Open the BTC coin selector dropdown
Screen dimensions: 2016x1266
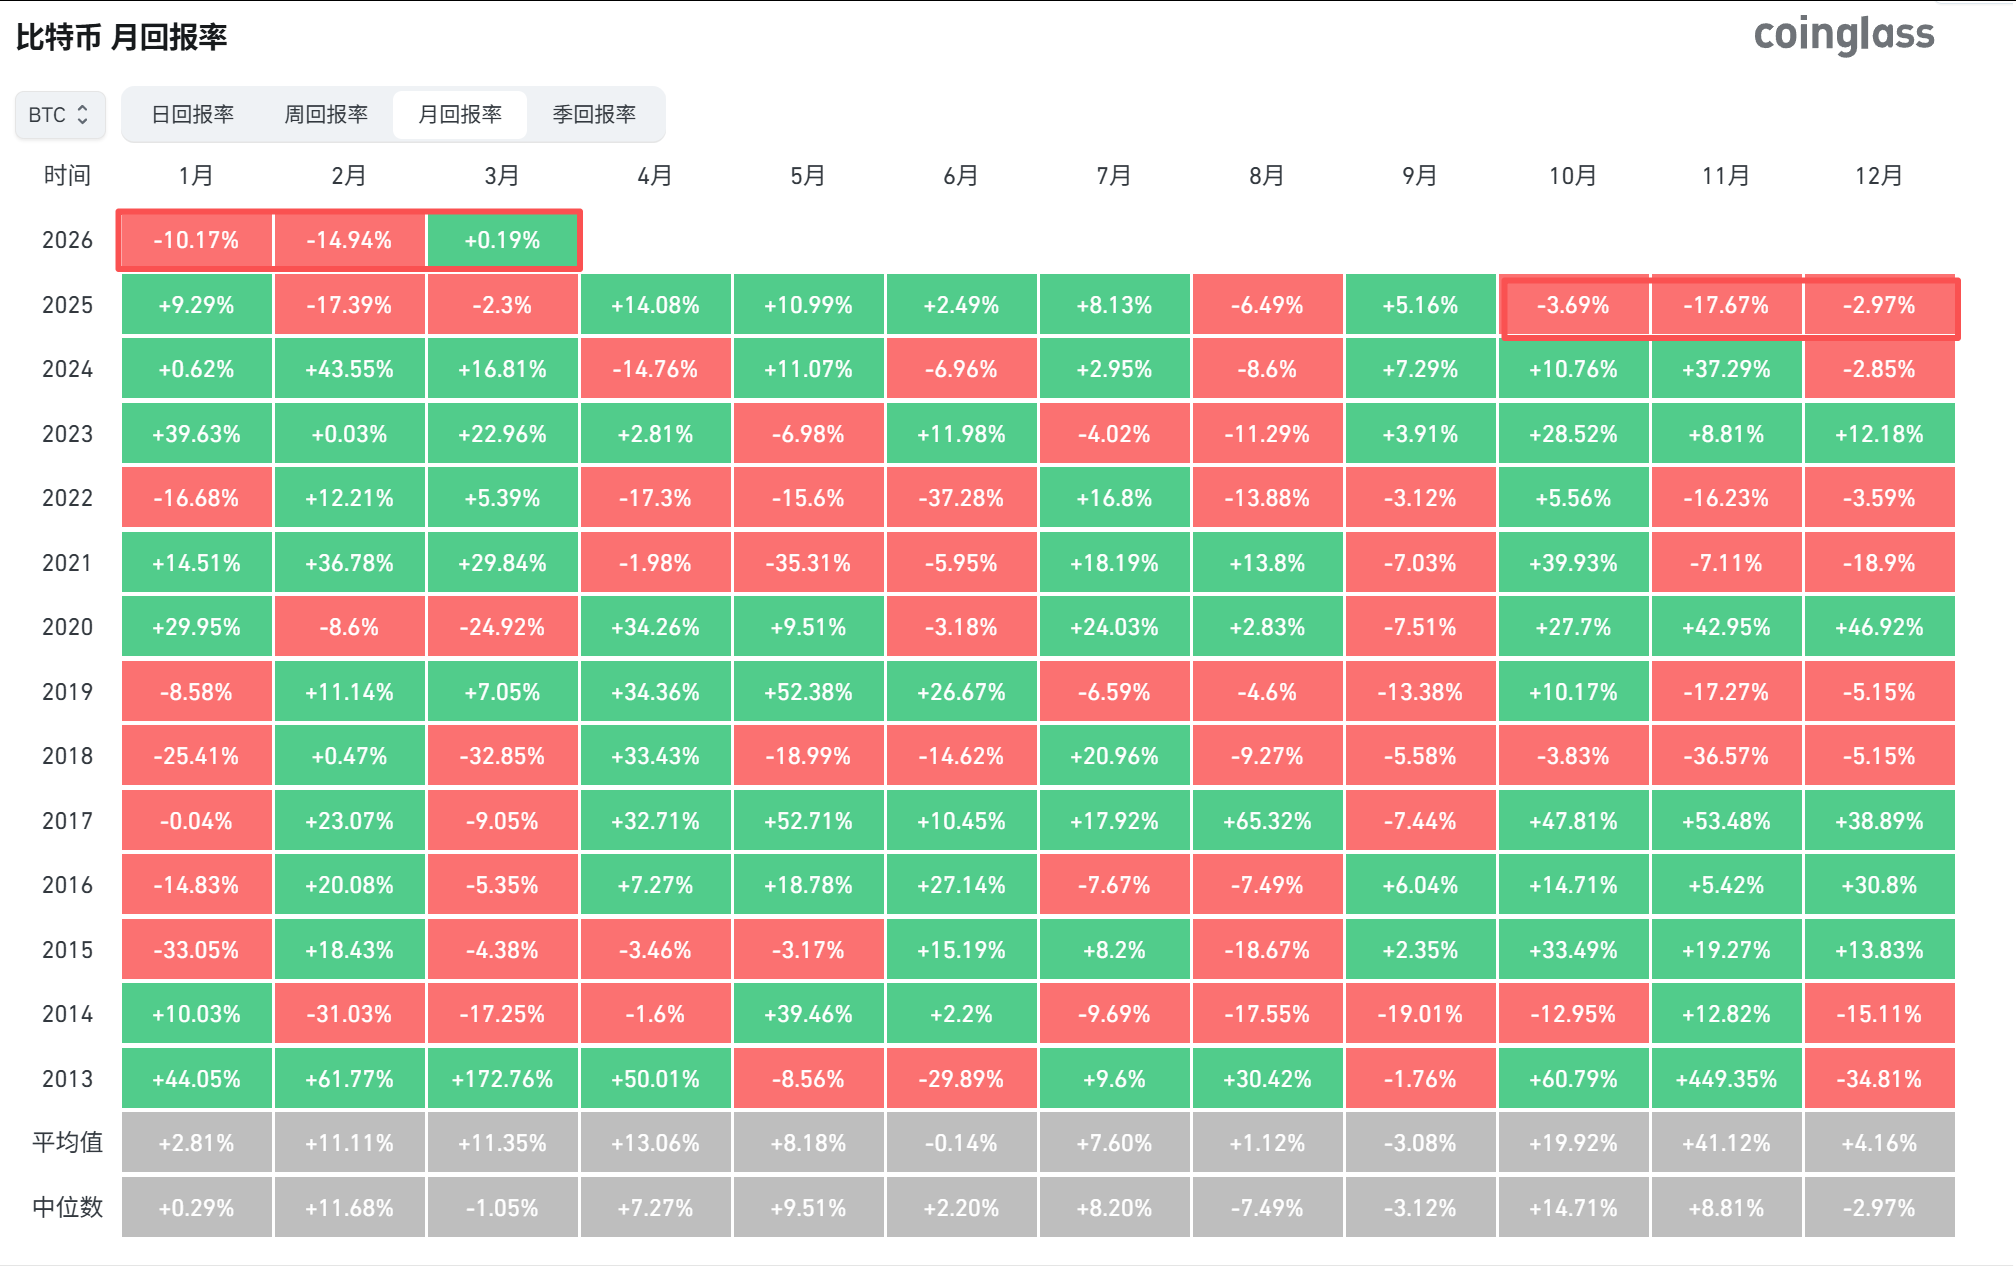pos(58,115)
